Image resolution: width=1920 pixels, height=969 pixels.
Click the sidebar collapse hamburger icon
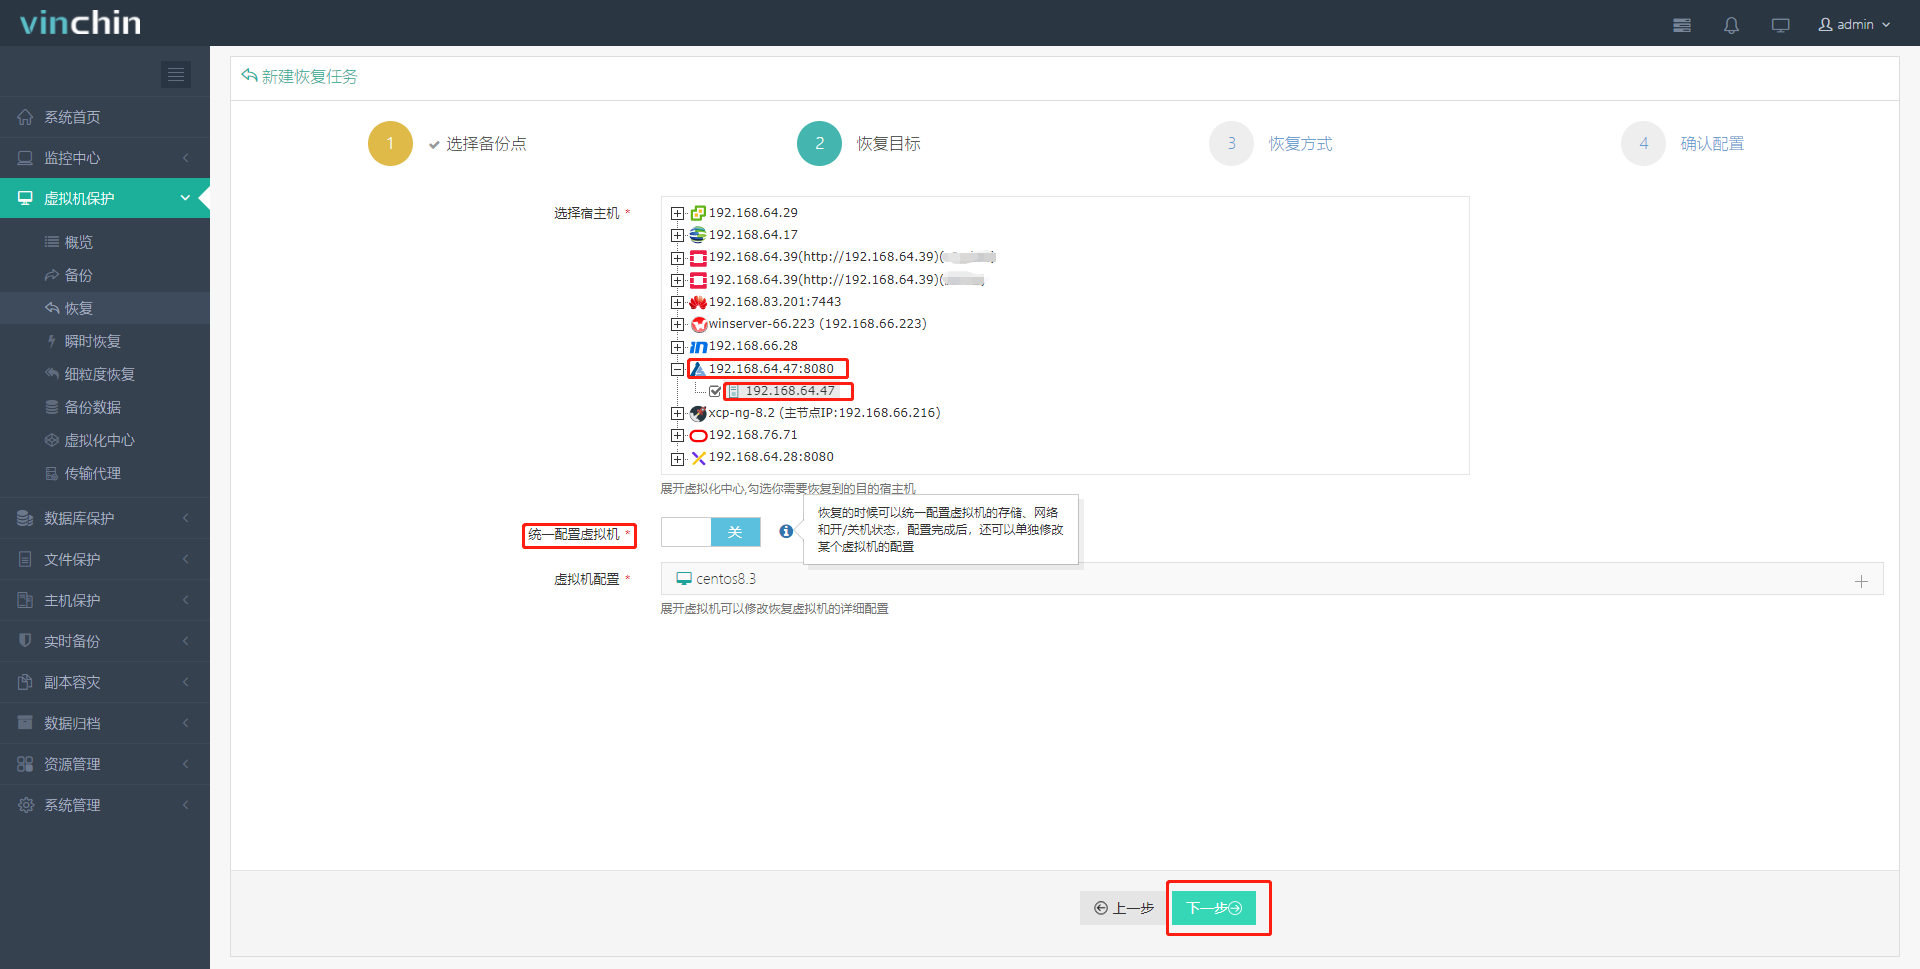(x=176, y=74)
